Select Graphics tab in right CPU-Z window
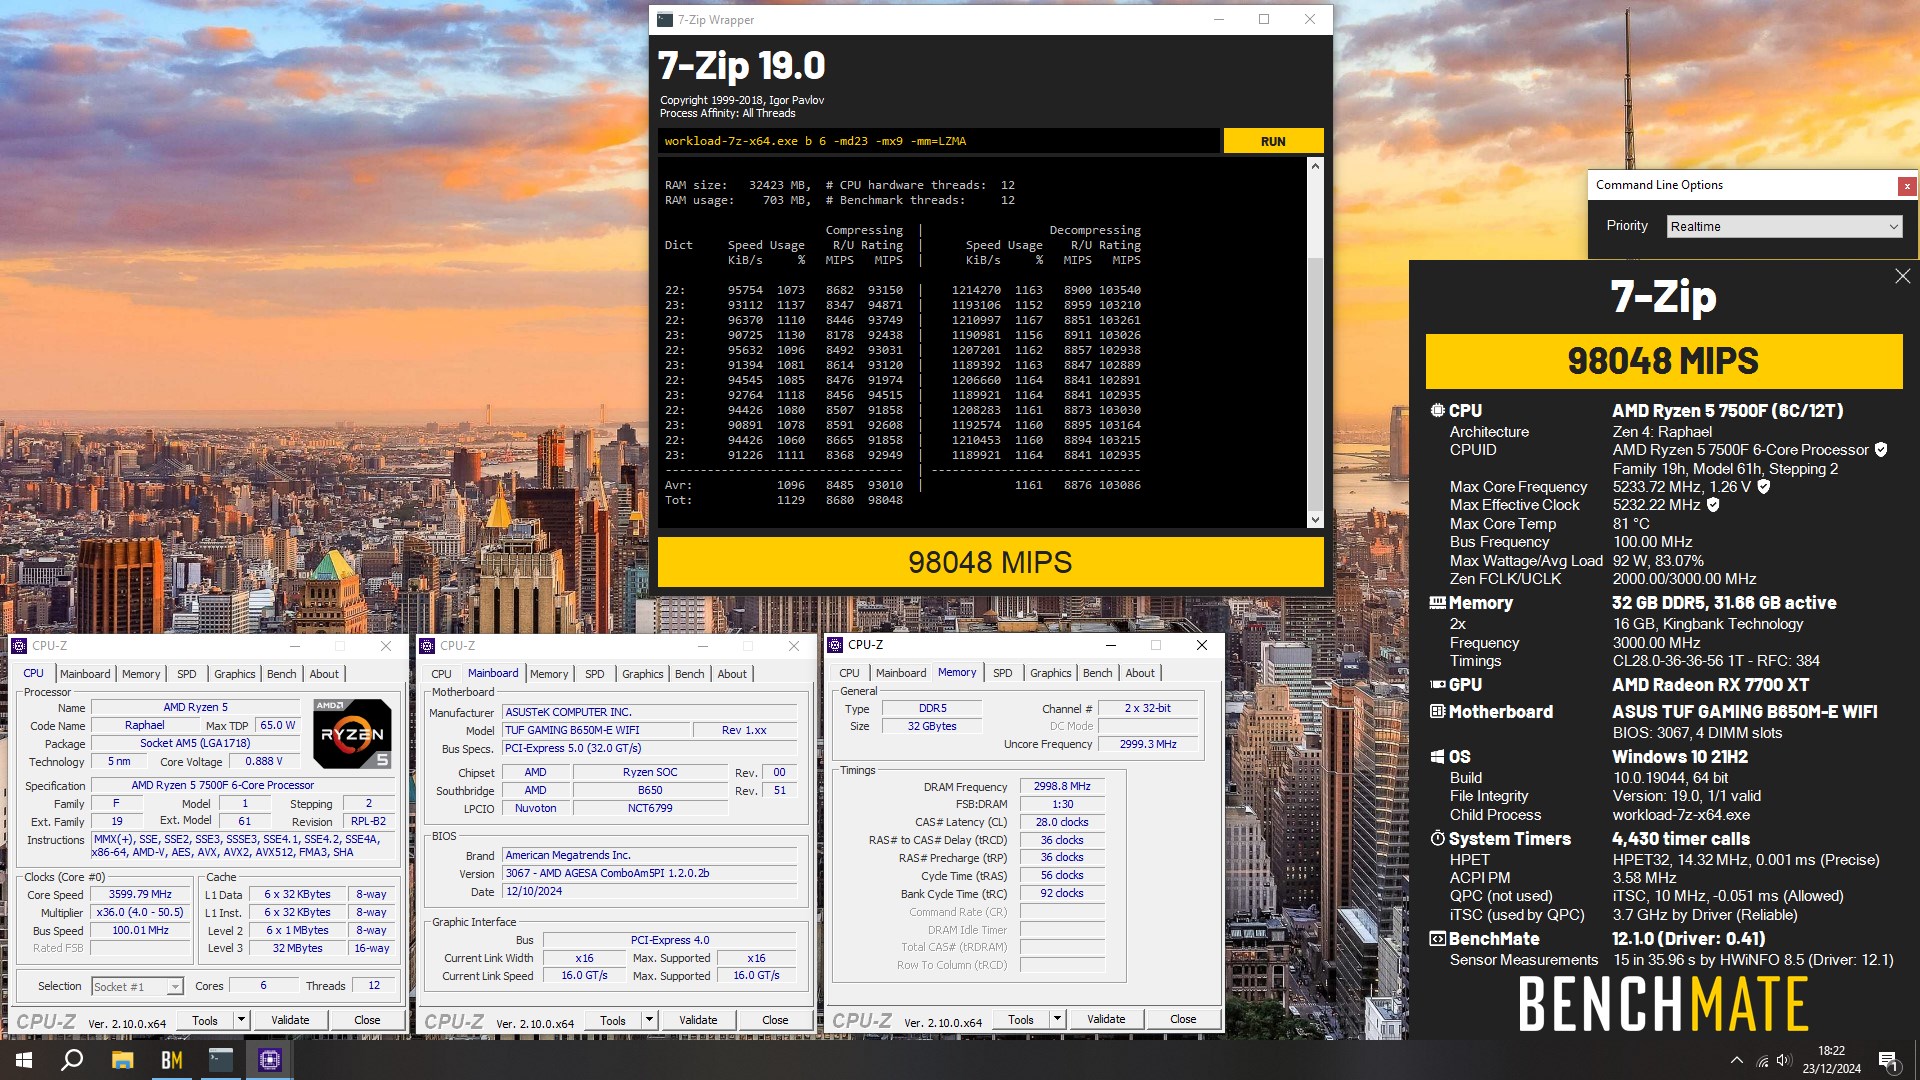Image resolution: width=1920 pixels, height=1080 pixels. [1051, 673]
